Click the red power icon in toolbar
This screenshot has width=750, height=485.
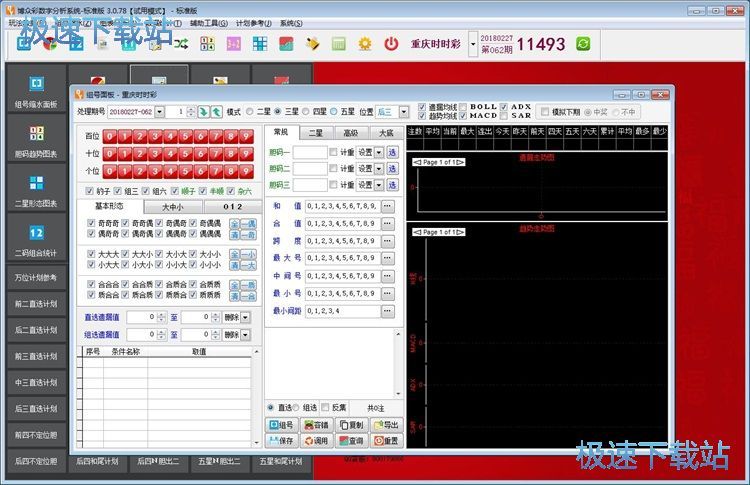(391, 44)
